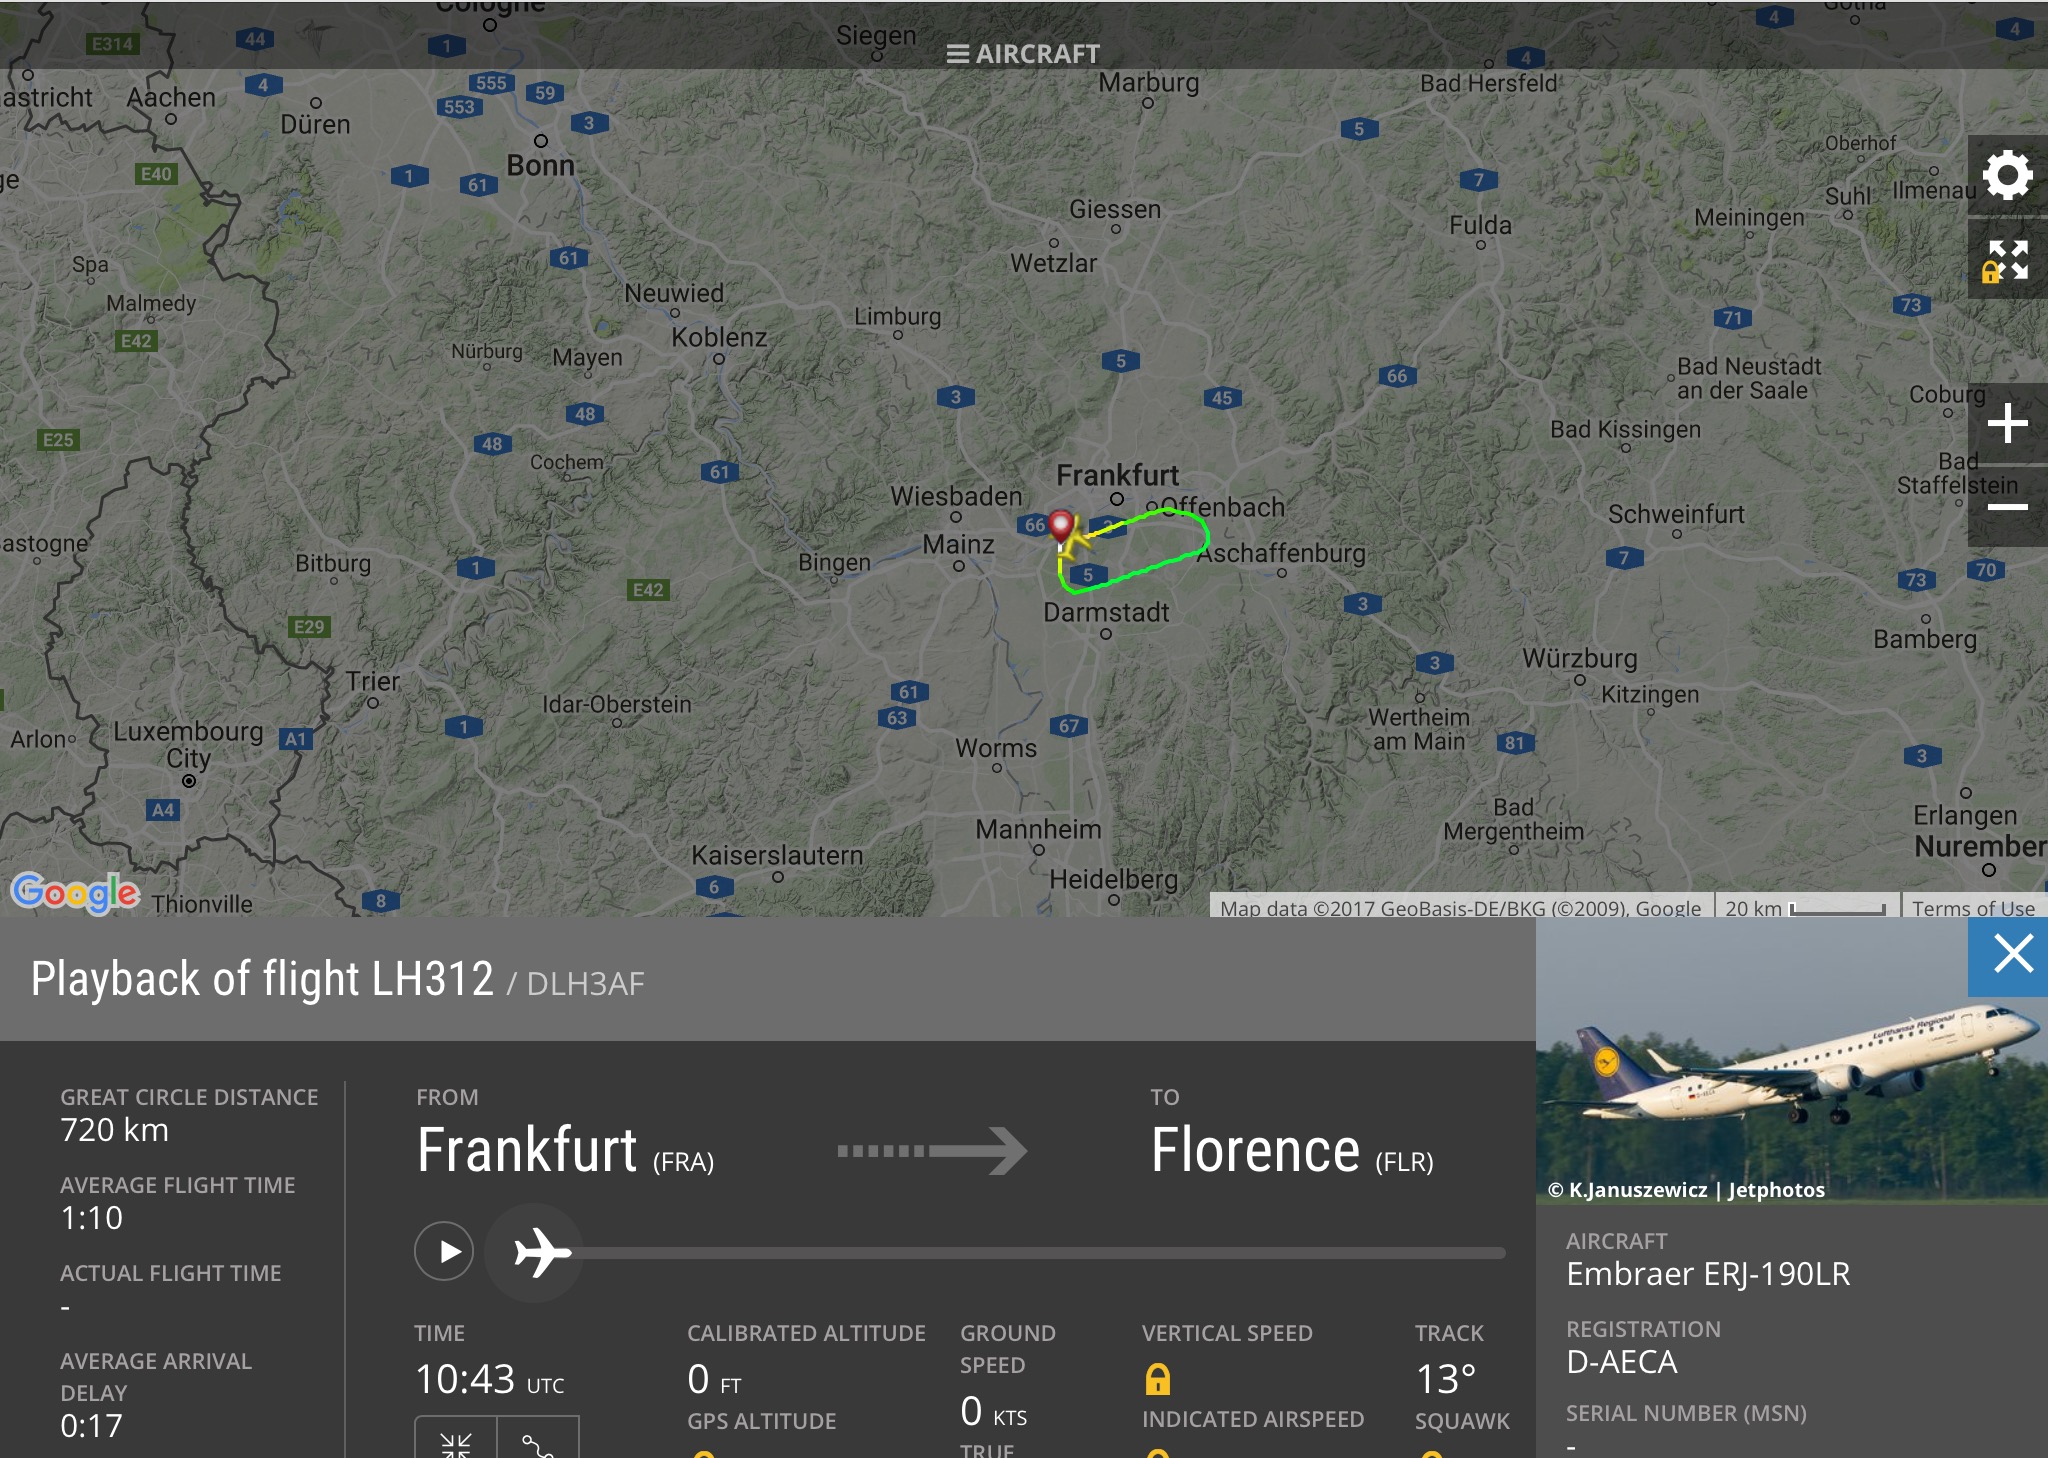Viewport: 2048px width, 1458px height.
Task: Close the flight playback panel
Action: [2008, 956]
